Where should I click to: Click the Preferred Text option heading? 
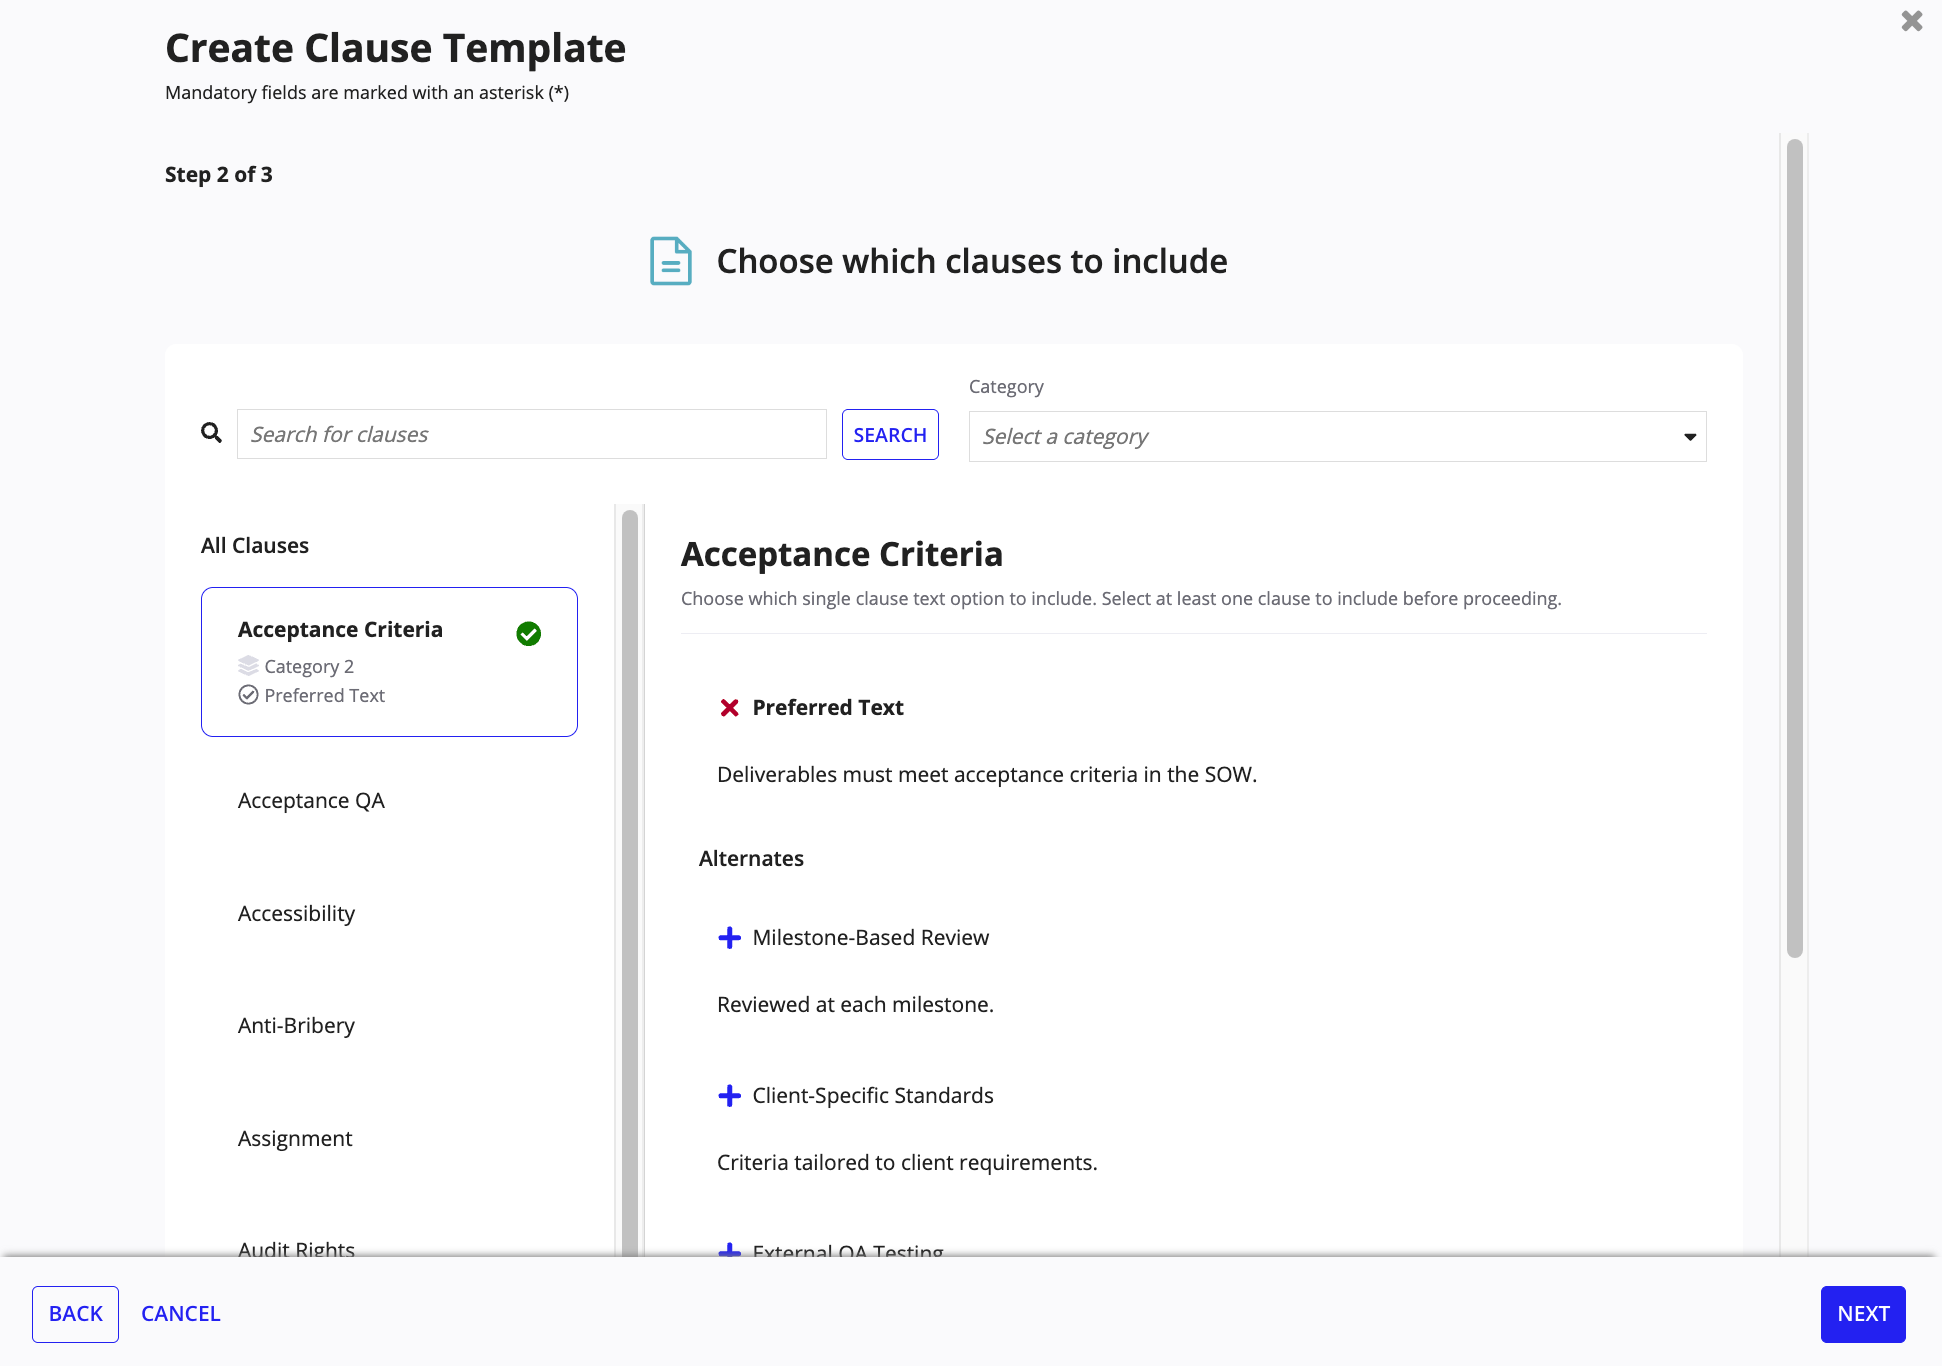pyautogui.click(x=827, y=708)
